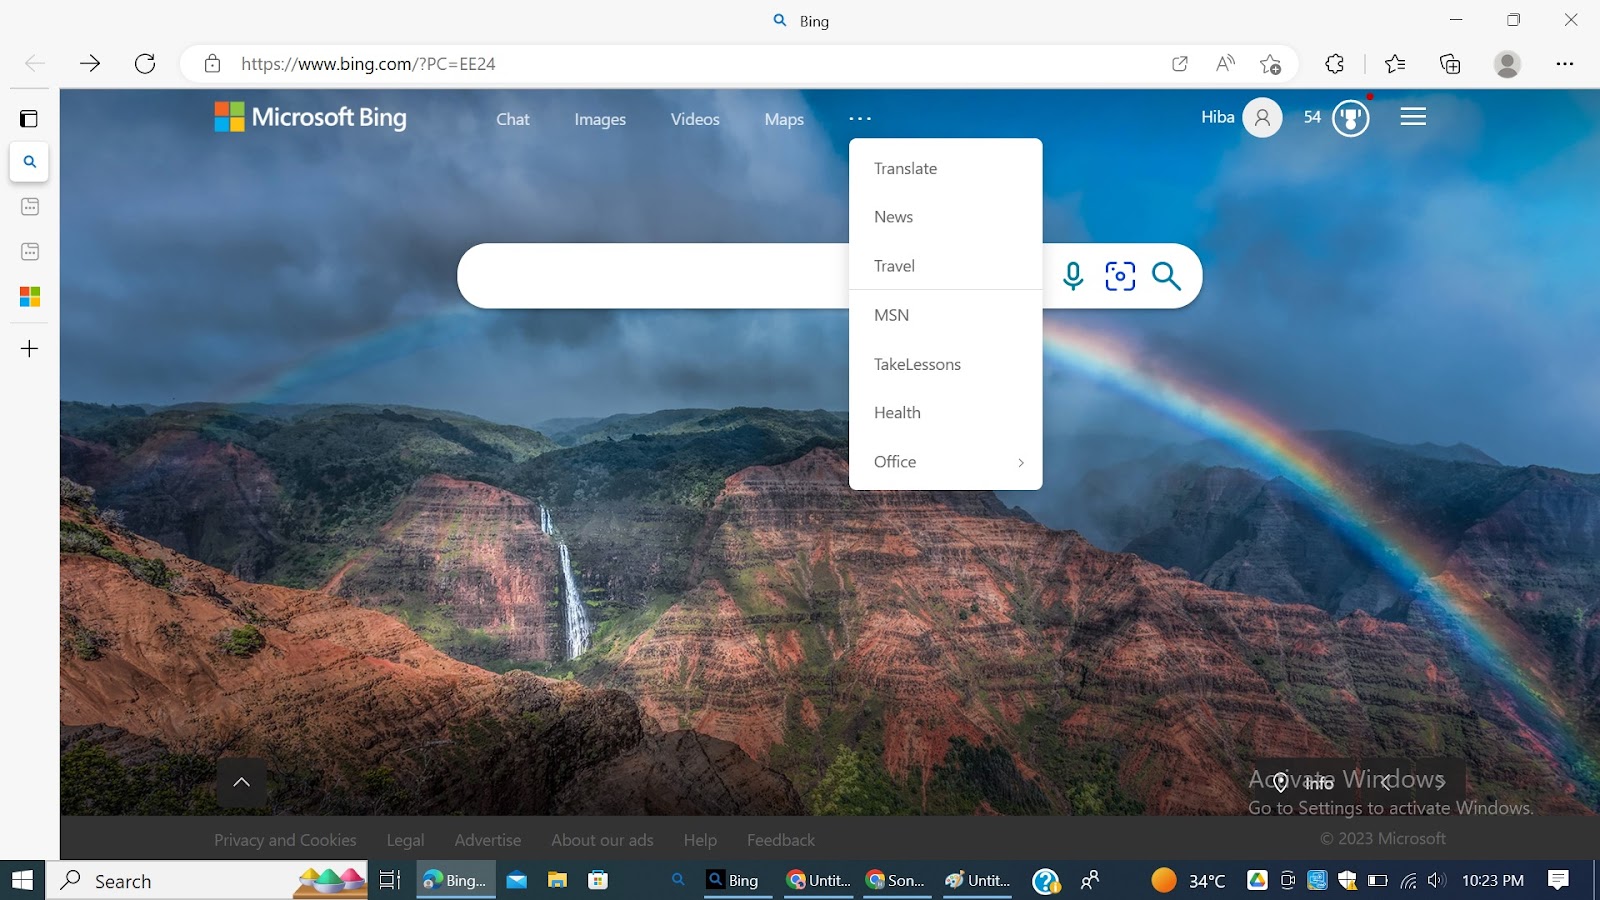The width and height of the screenshot is (1600, 900).
Task: Open Mail app from taskbar
Action: [516, 880]
